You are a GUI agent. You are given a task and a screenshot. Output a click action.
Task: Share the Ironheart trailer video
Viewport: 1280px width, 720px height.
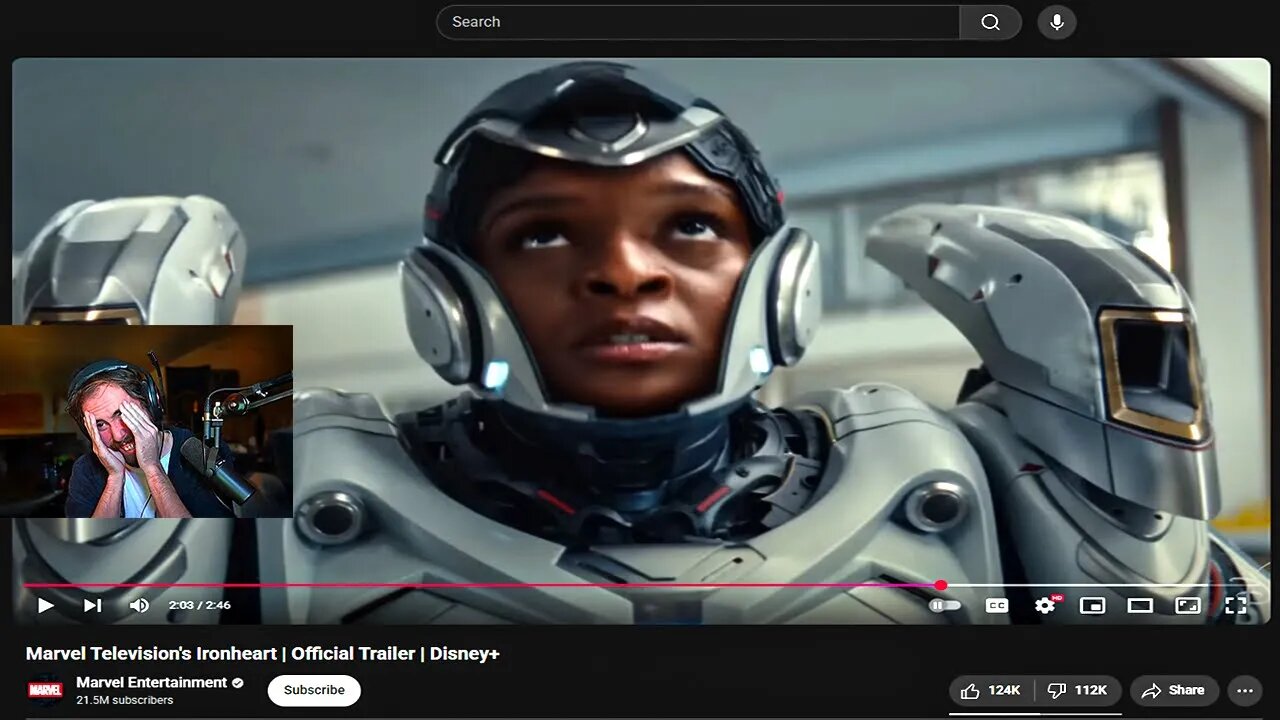tap(1174, 690)
